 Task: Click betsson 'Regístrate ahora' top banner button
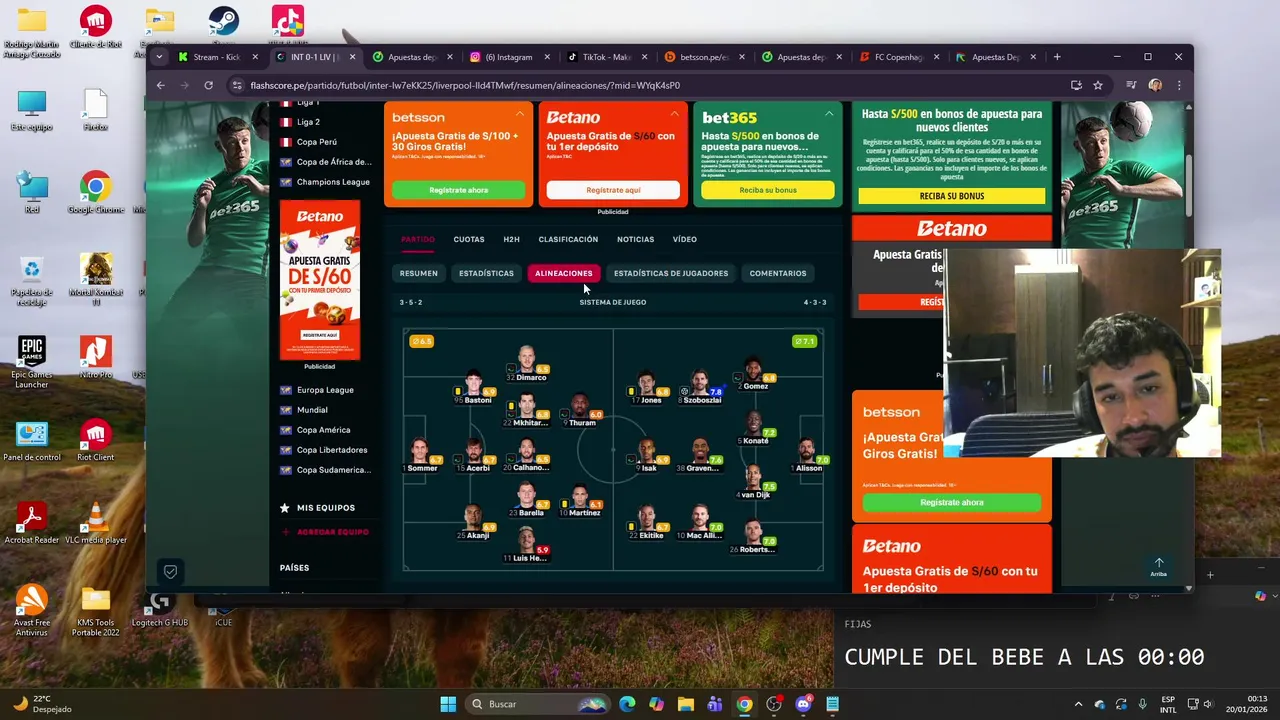click(x=459, y=190)
